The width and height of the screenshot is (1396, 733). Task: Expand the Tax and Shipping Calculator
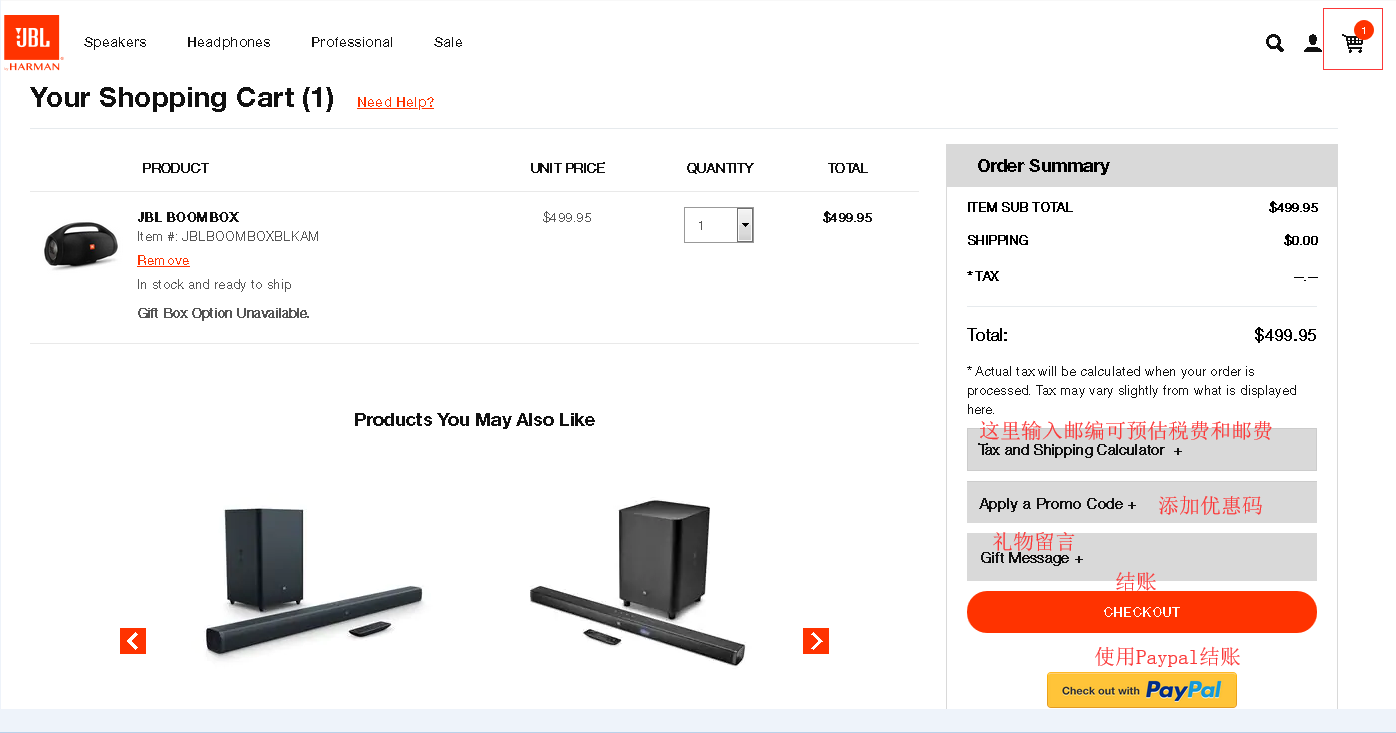coord(1141,450)
